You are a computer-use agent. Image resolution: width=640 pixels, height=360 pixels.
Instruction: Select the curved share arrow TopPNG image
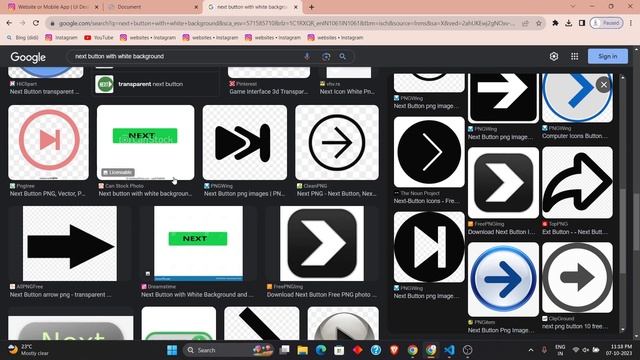coord(577,182)
